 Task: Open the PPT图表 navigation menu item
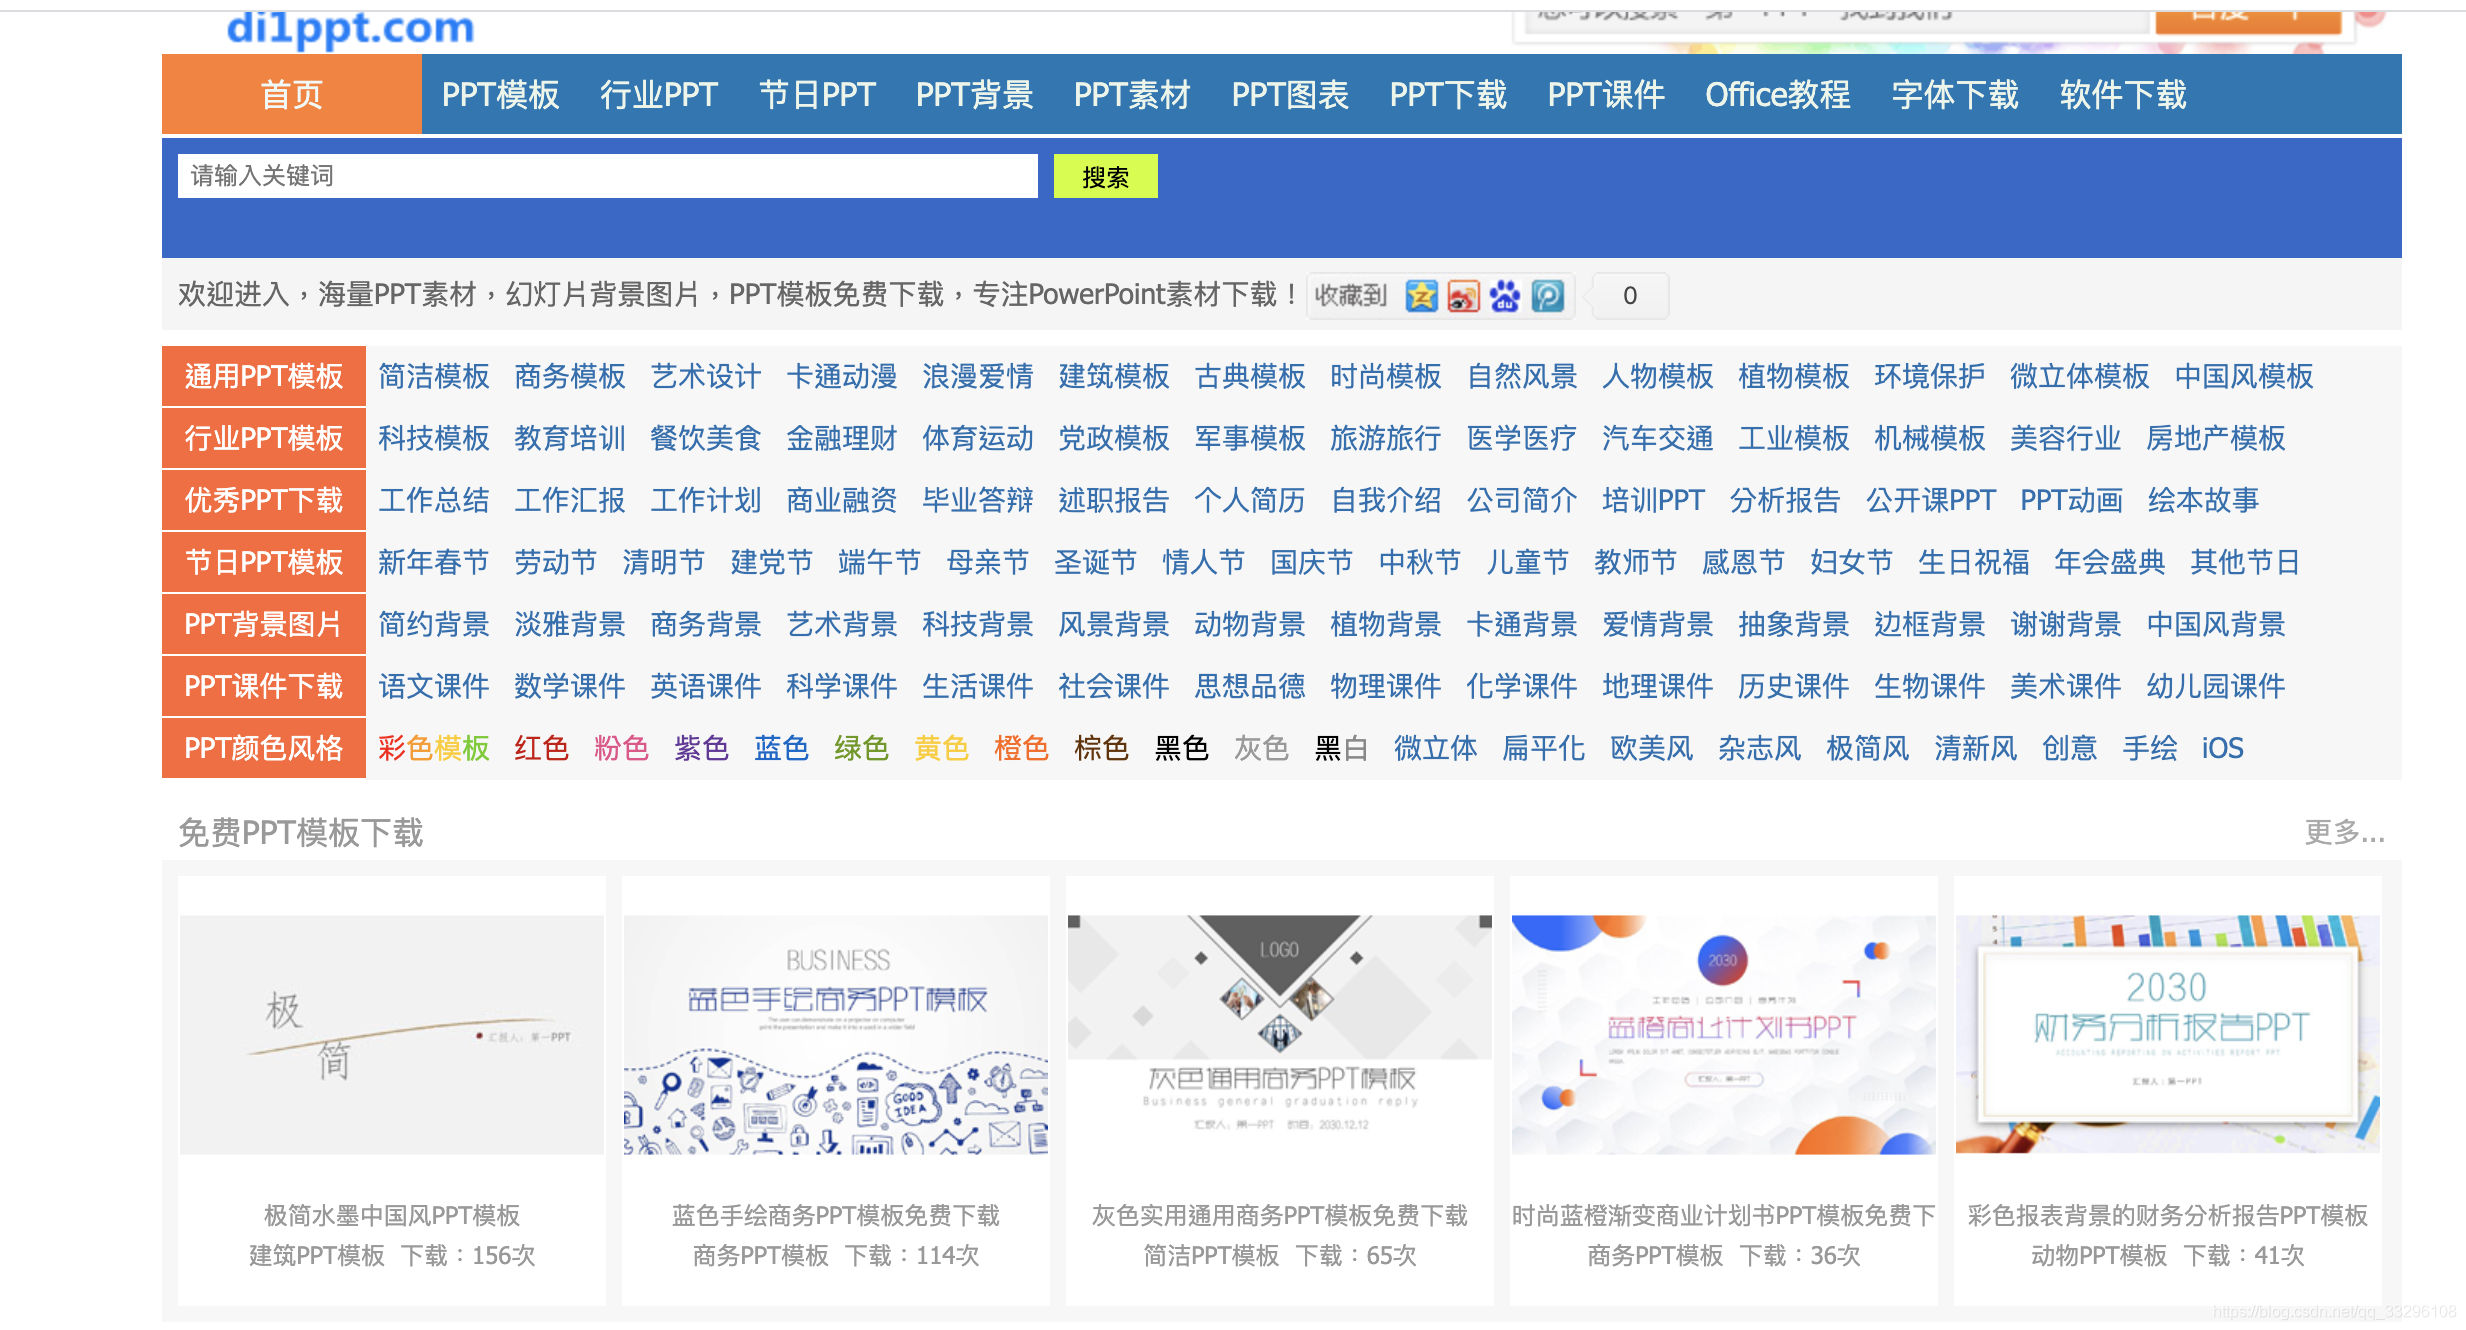(1289, 95)
